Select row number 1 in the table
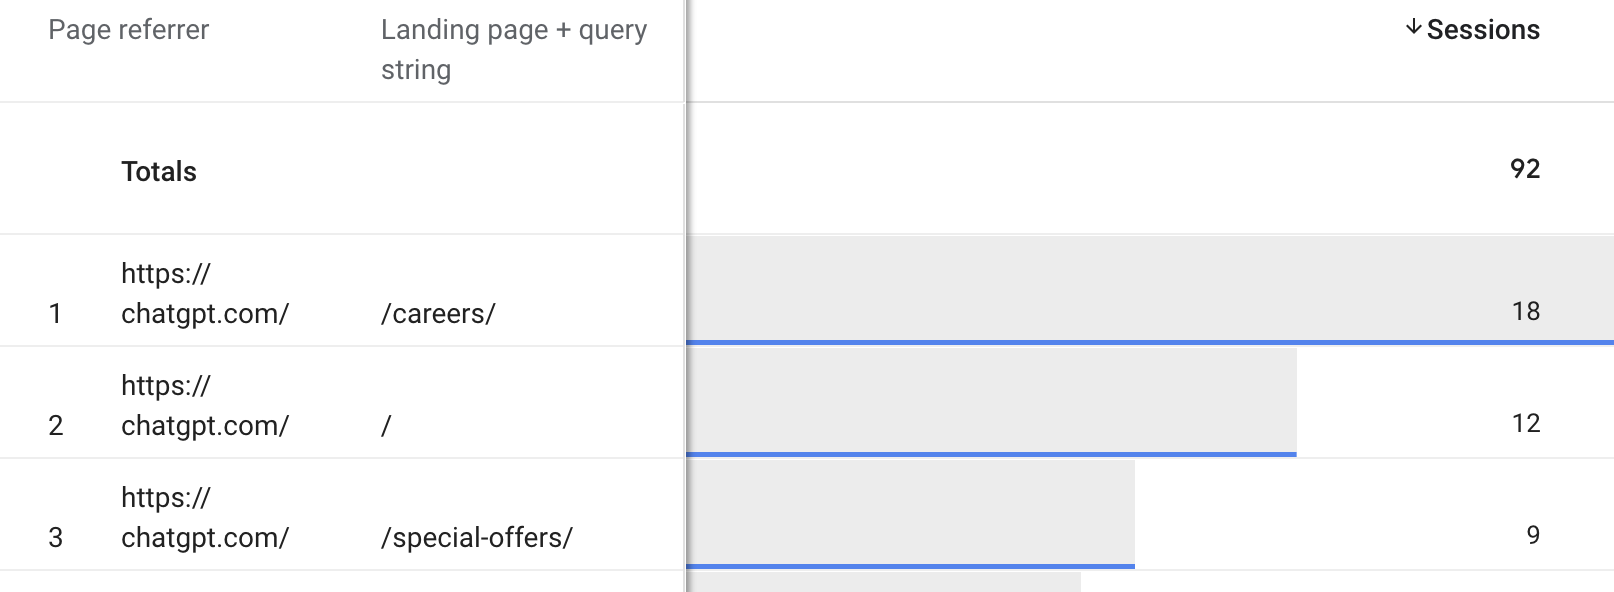 coord(56,314)
